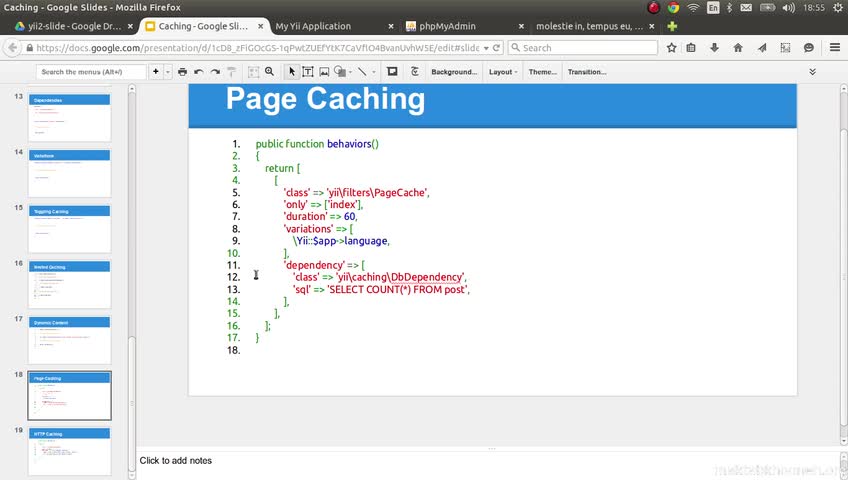Click the Search the menus field

point(91,72)
